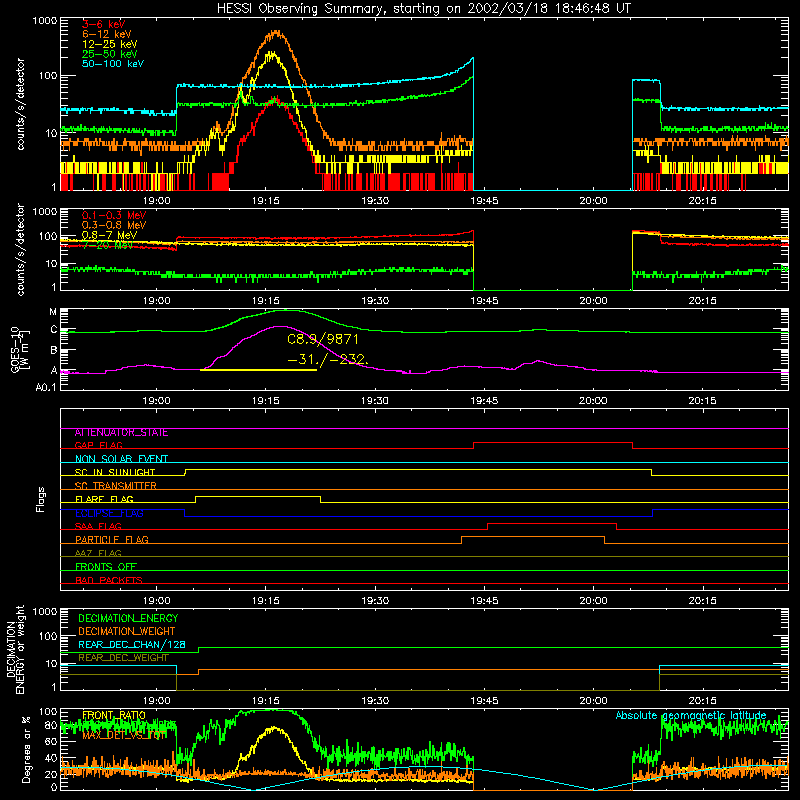This screenshot has height=800, width=800.
Task: Click the HESSI Observing Summary plot title
Action: (423, 9)
